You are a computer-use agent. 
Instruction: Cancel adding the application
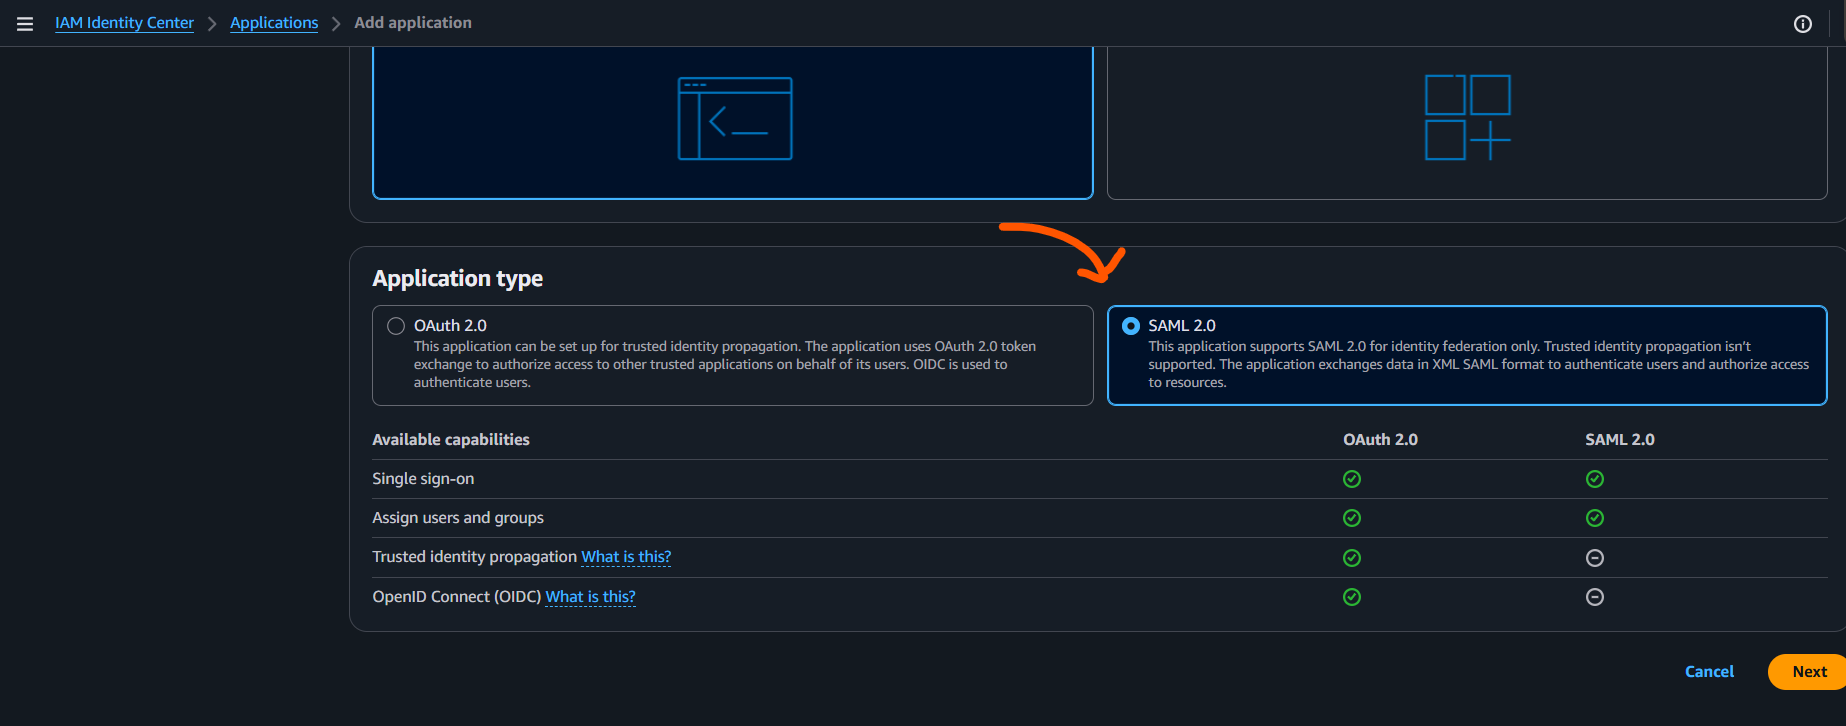coord(1709,672)
